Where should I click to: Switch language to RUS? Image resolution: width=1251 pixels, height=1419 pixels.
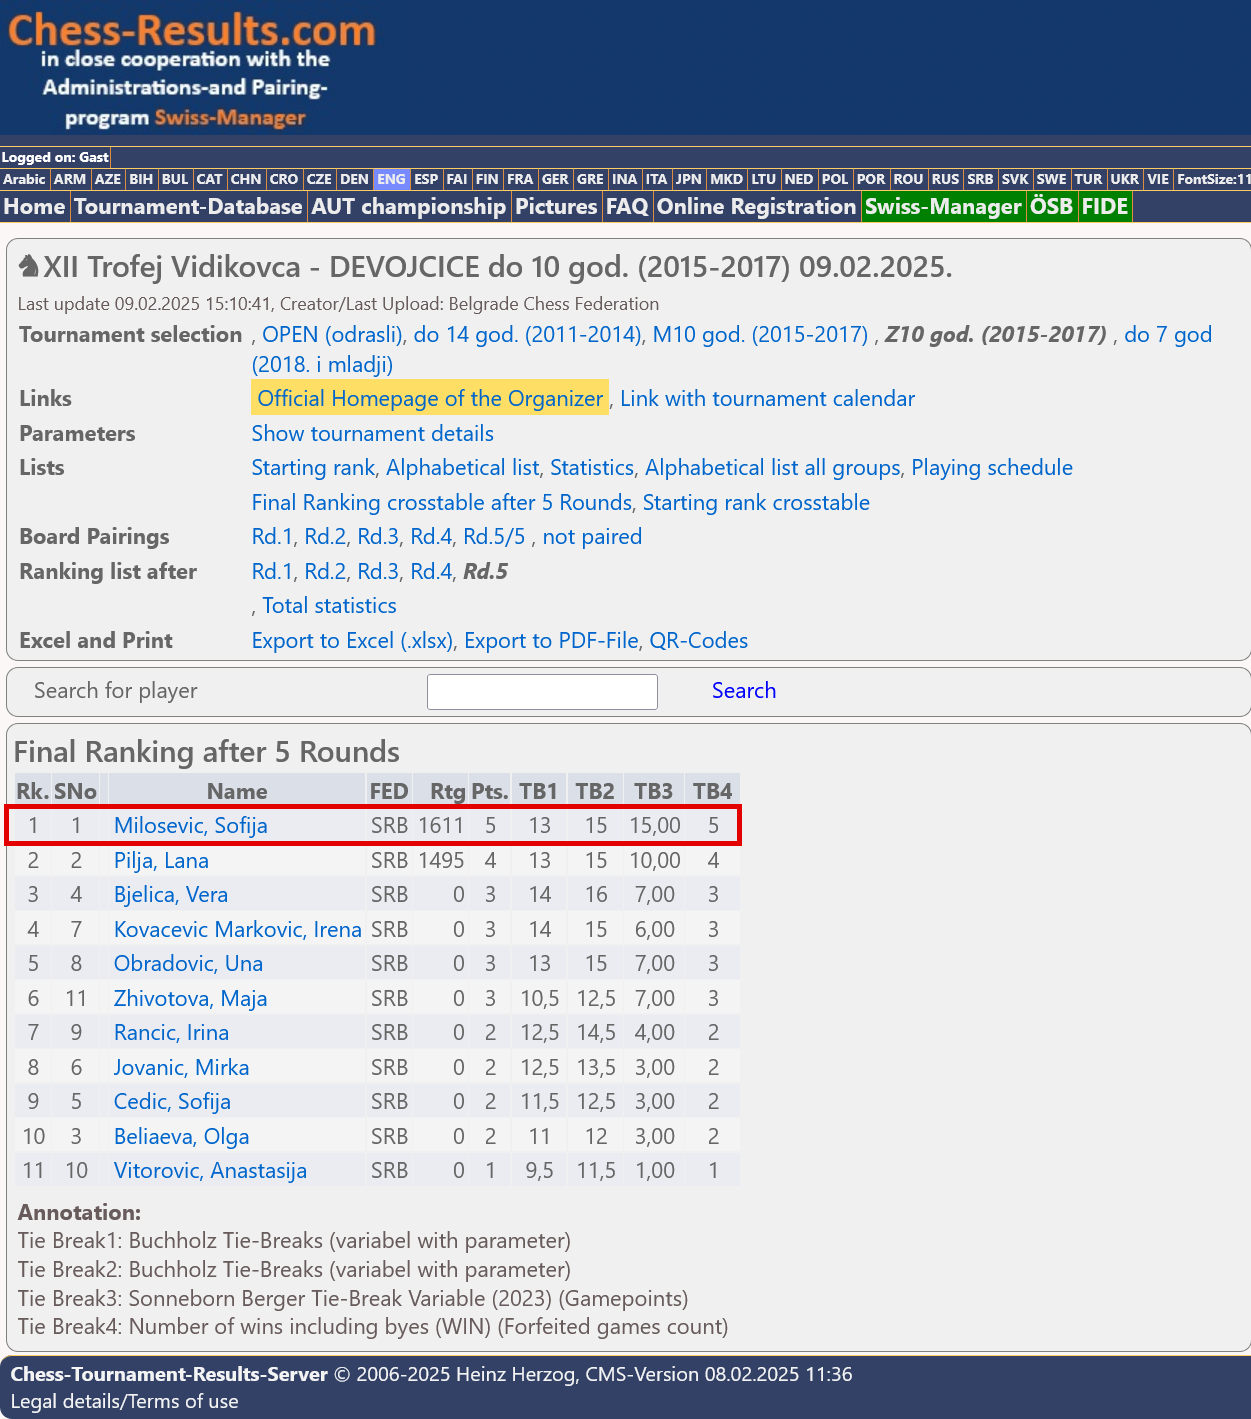(x=945, y=180)
